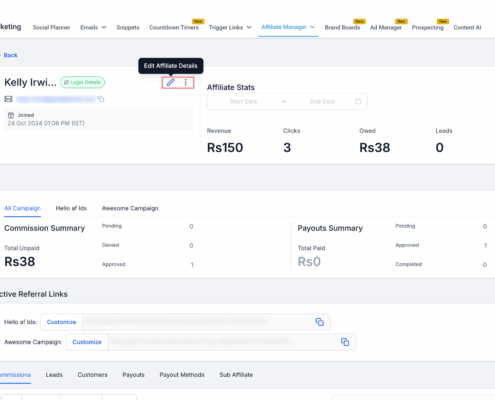Set the Start Date field
Image resolution: width=495 pixels, height=400 pixels.
pyautogui.click(x=243, y=101)
